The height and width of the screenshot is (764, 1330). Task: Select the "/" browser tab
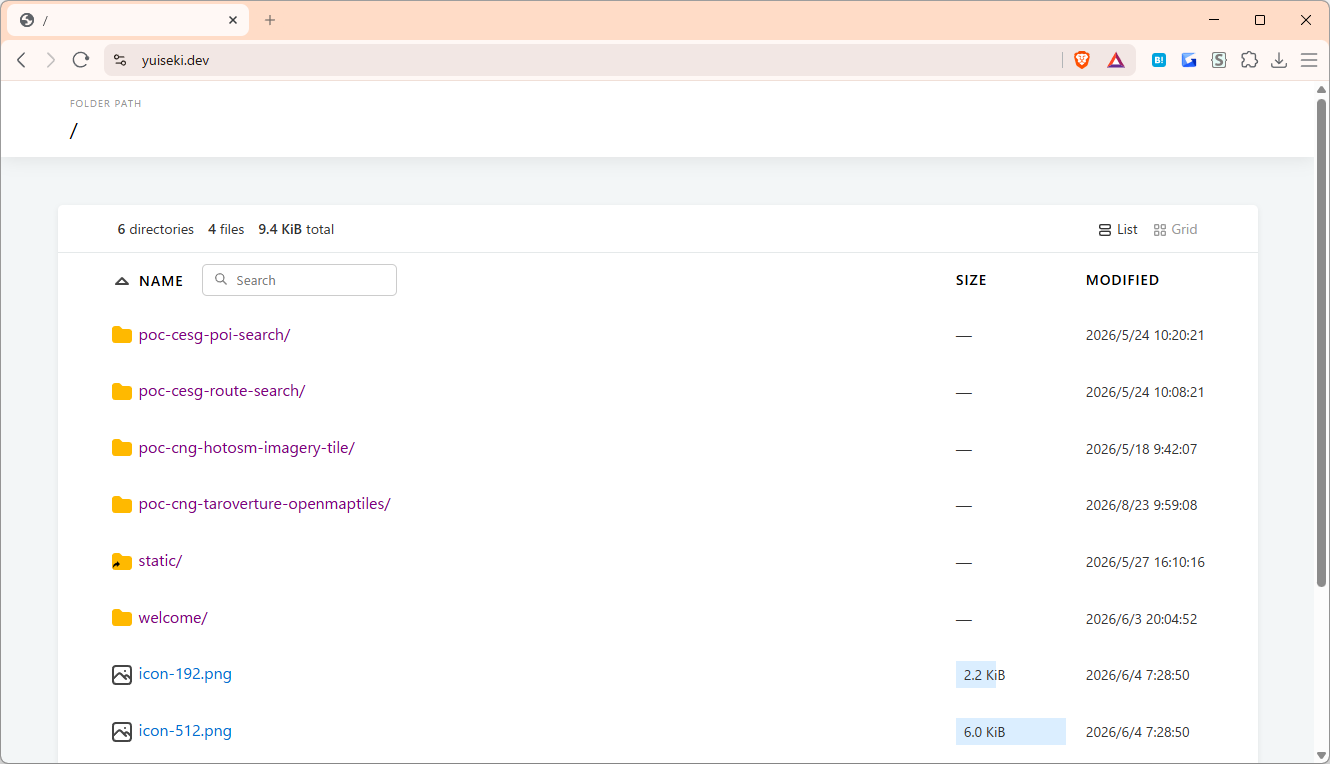tap(128, 20)
